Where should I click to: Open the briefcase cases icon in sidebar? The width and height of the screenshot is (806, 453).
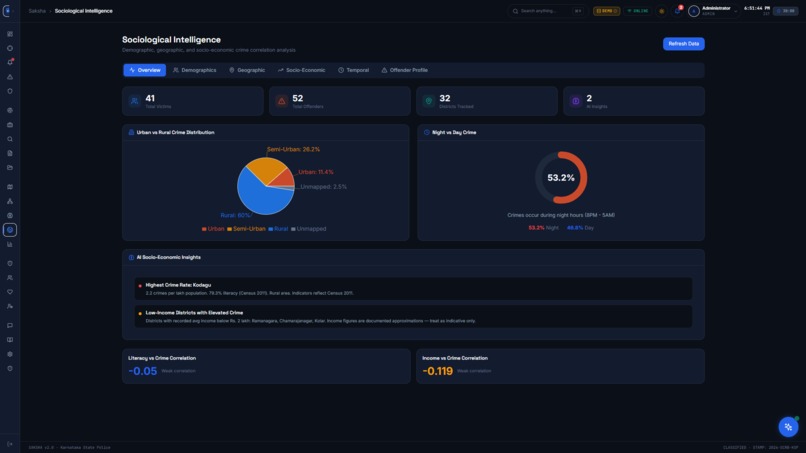coord(10,124)
